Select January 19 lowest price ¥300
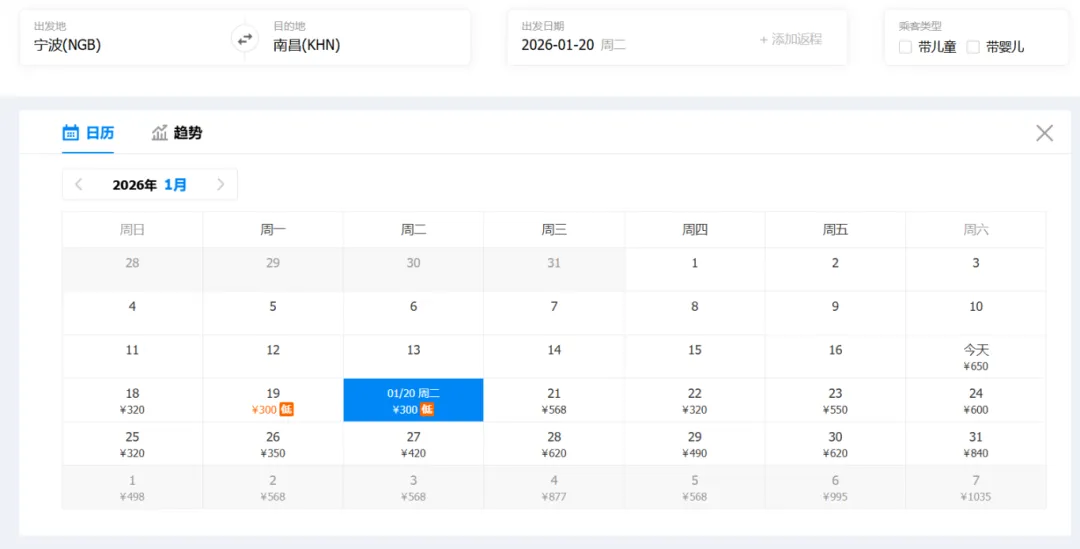1080x549 pixels. [273, 400]
